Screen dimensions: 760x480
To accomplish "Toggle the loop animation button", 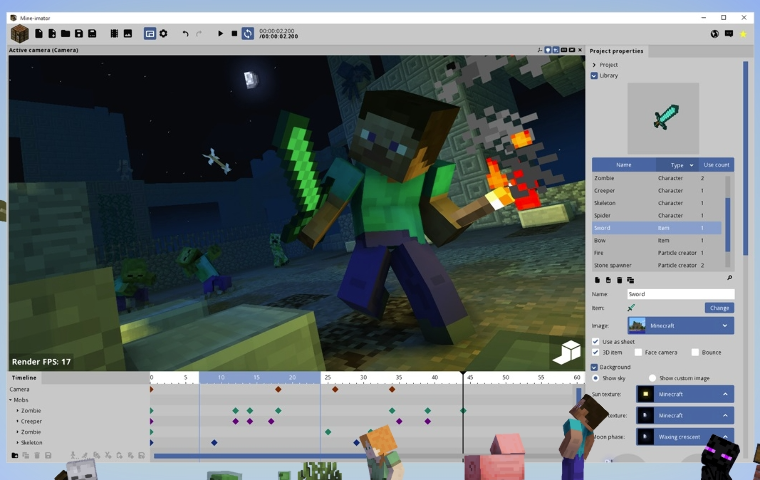I will coord(247,34).
